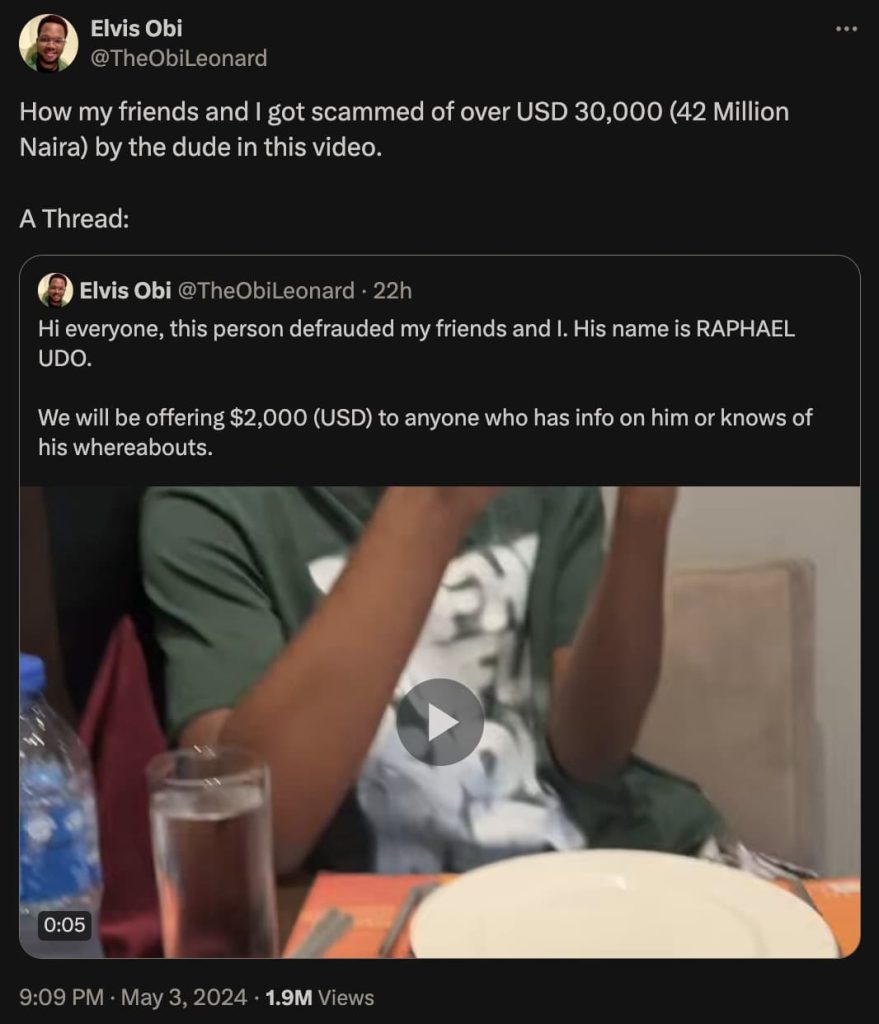Image resolution: width=879 pixels, height=1024 pixels.
Task: Click the 9:09 PM May 3, 2024 timestamp
Action: [x=133, y=997]
